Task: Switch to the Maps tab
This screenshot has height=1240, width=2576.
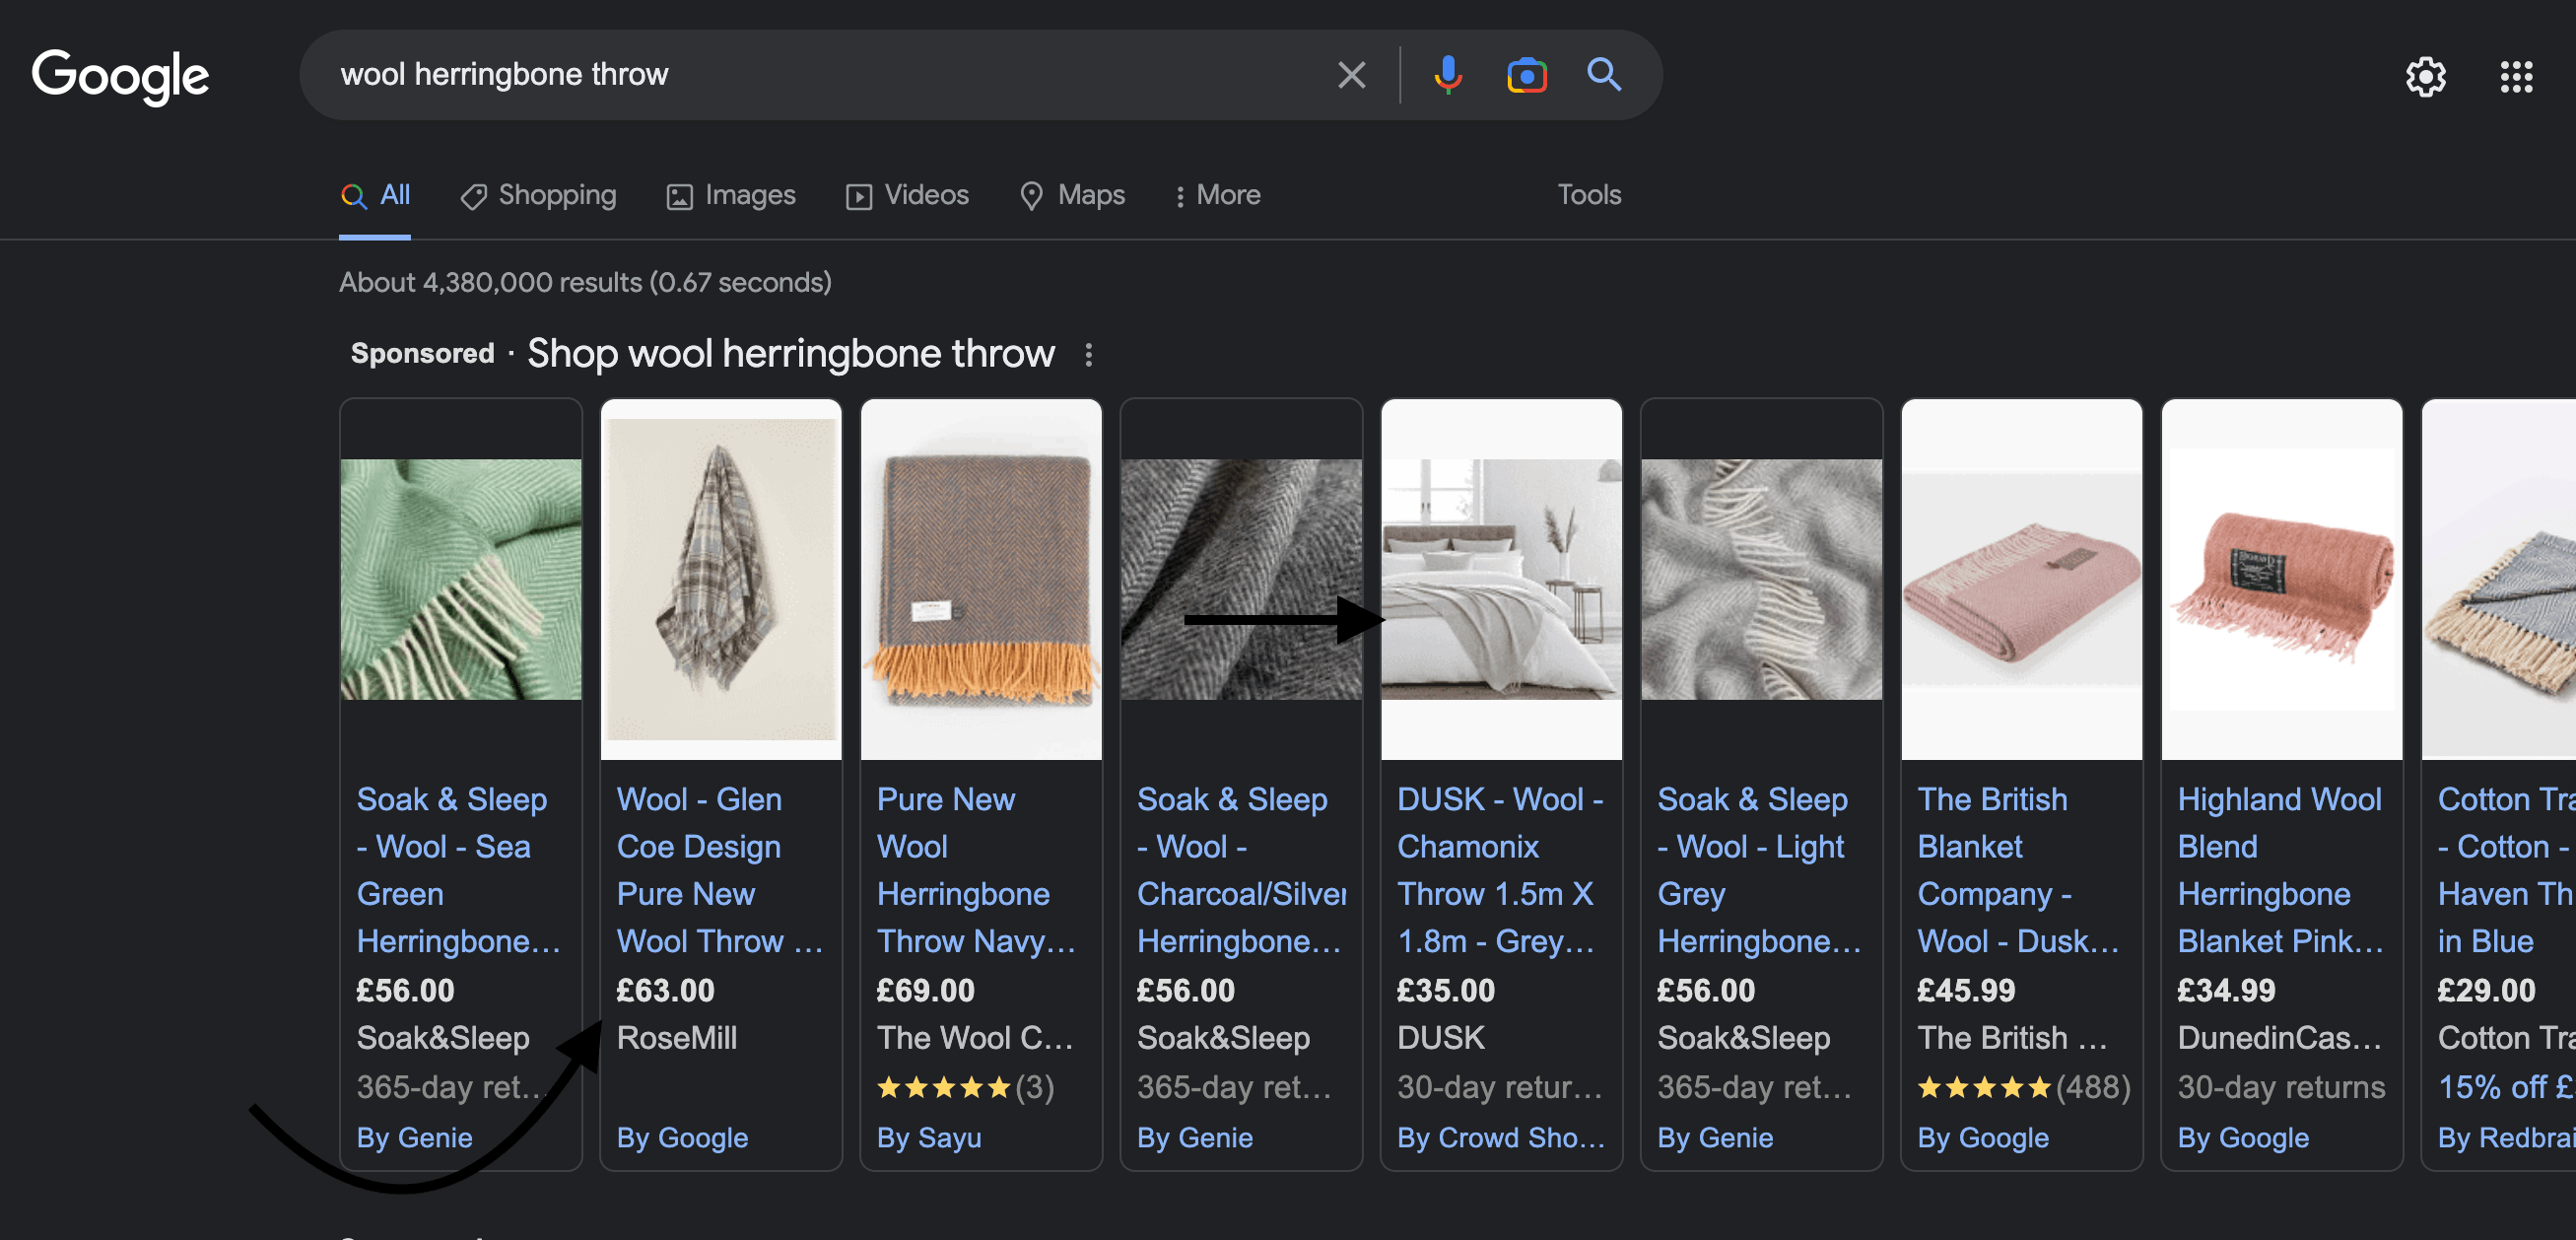Action: pos(1072,195)
